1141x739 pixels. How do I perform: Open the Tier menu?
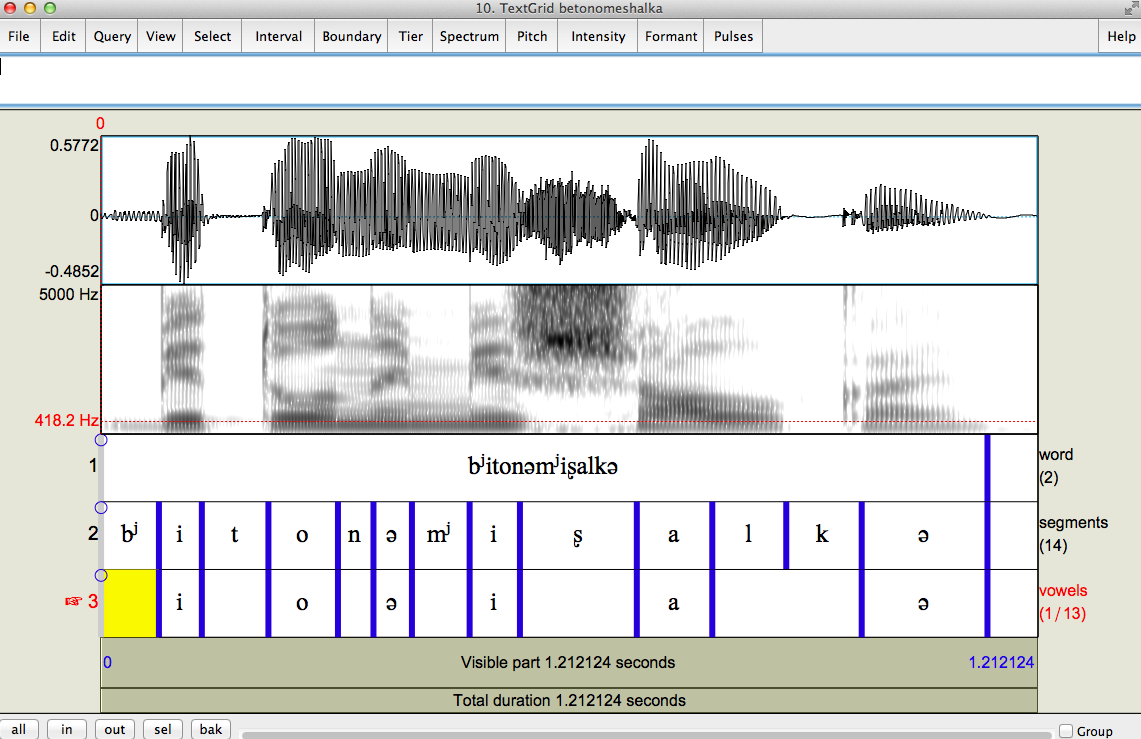click(x=410, y=36)
